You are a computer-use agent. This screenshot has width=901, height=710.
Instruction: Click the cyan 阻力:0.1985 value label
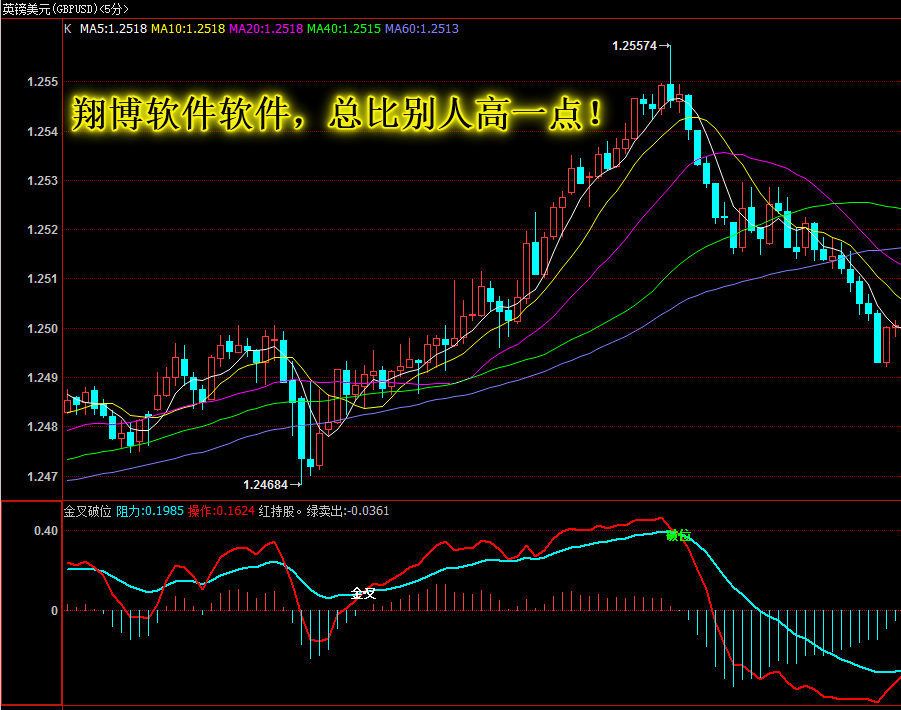(150, 511)
